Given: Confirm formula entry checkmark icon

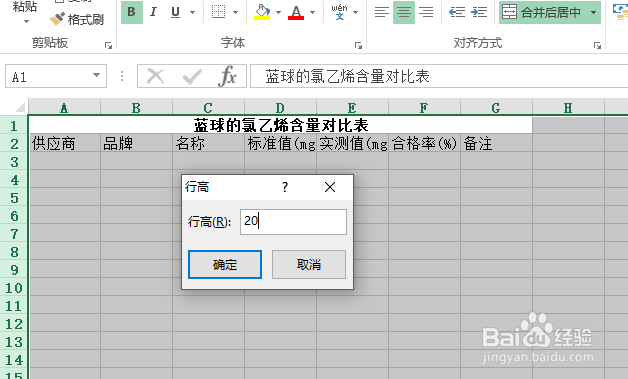Looking at the screenshot, I should coord(192,76).
